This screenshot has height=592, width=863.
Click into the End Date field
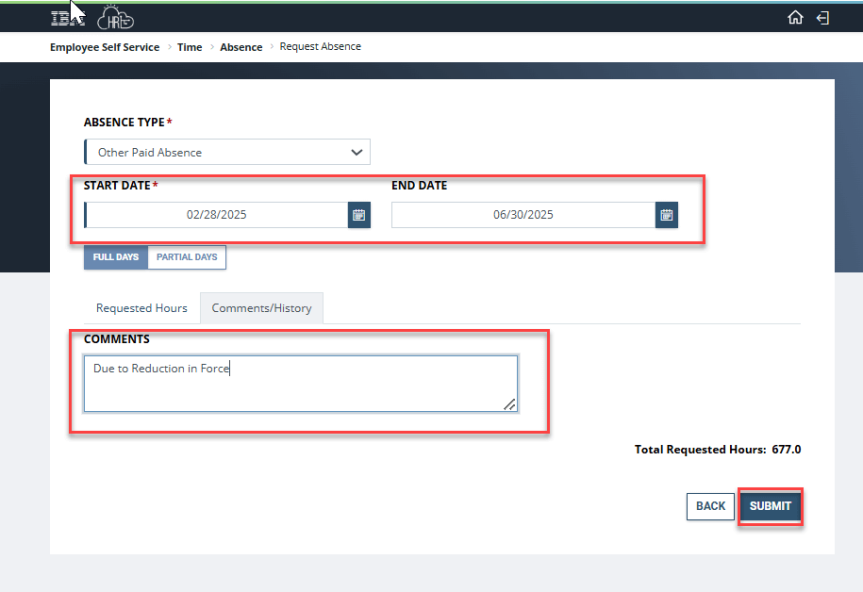522,215
